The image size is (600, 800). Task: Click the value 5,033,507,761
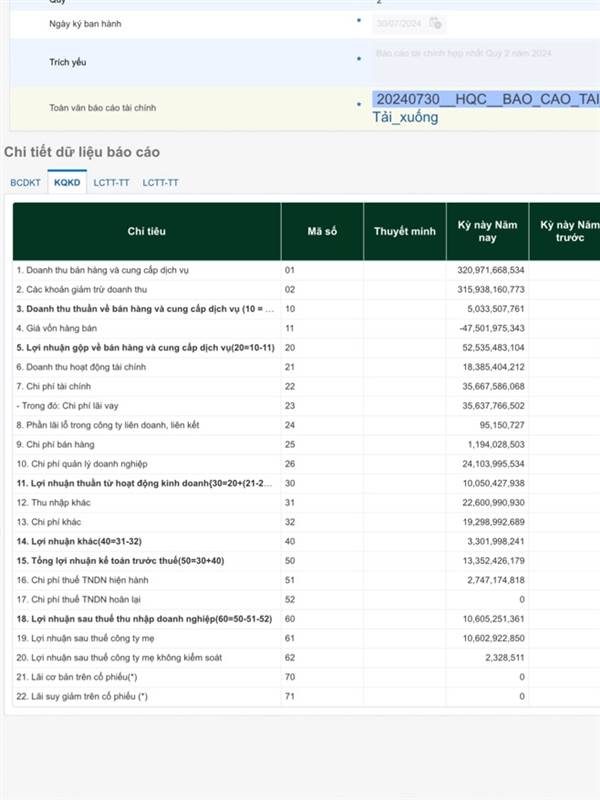(496, 309)
